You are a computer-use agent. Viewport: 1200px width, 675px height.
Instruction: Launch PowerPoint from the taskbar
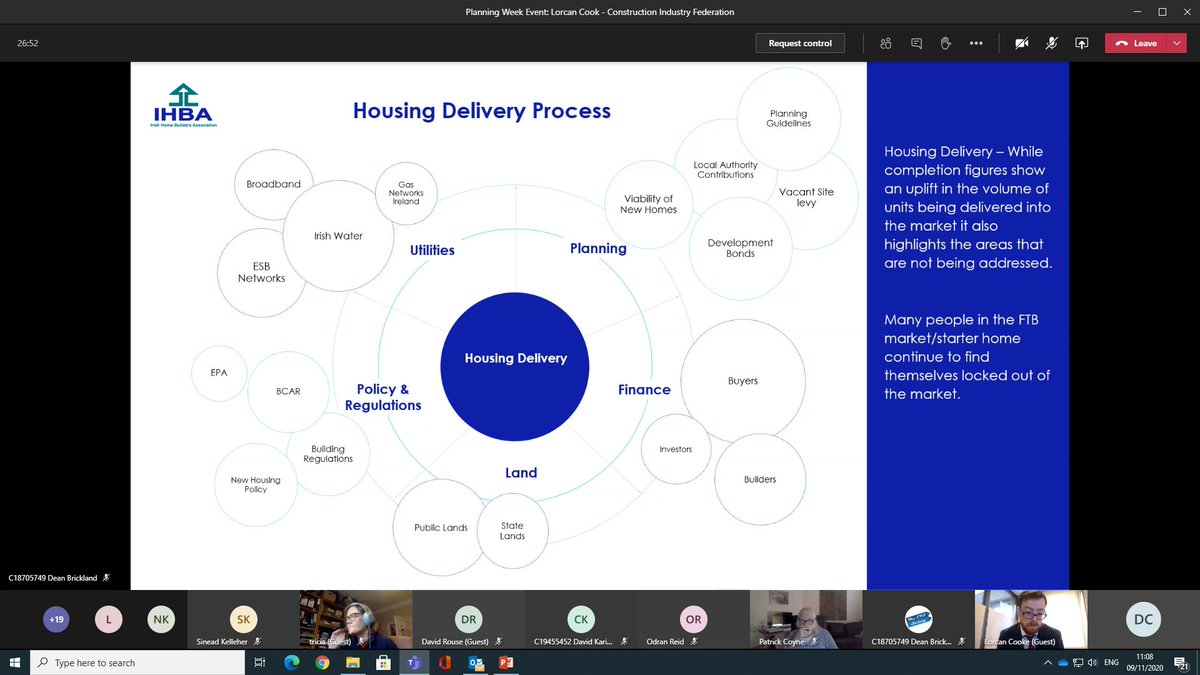click(x=506, y=662)
